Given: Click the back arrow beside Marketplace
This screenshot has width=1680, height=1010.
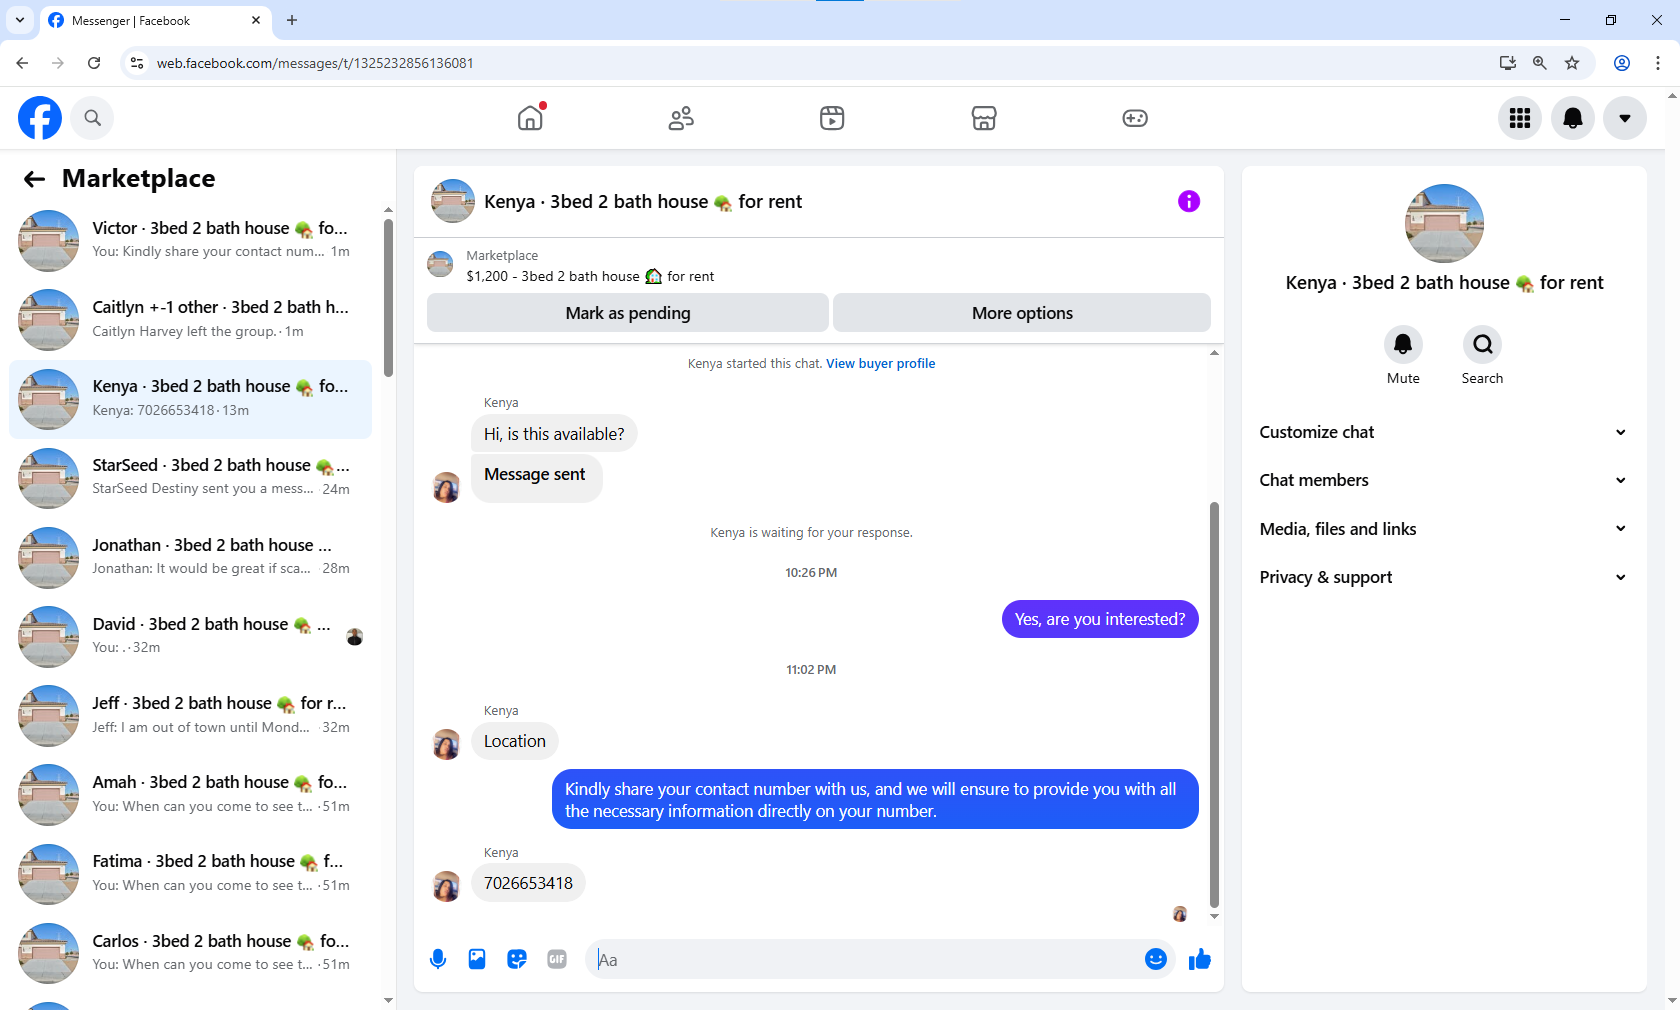Looking at the screenshot, I should point(35,179).
